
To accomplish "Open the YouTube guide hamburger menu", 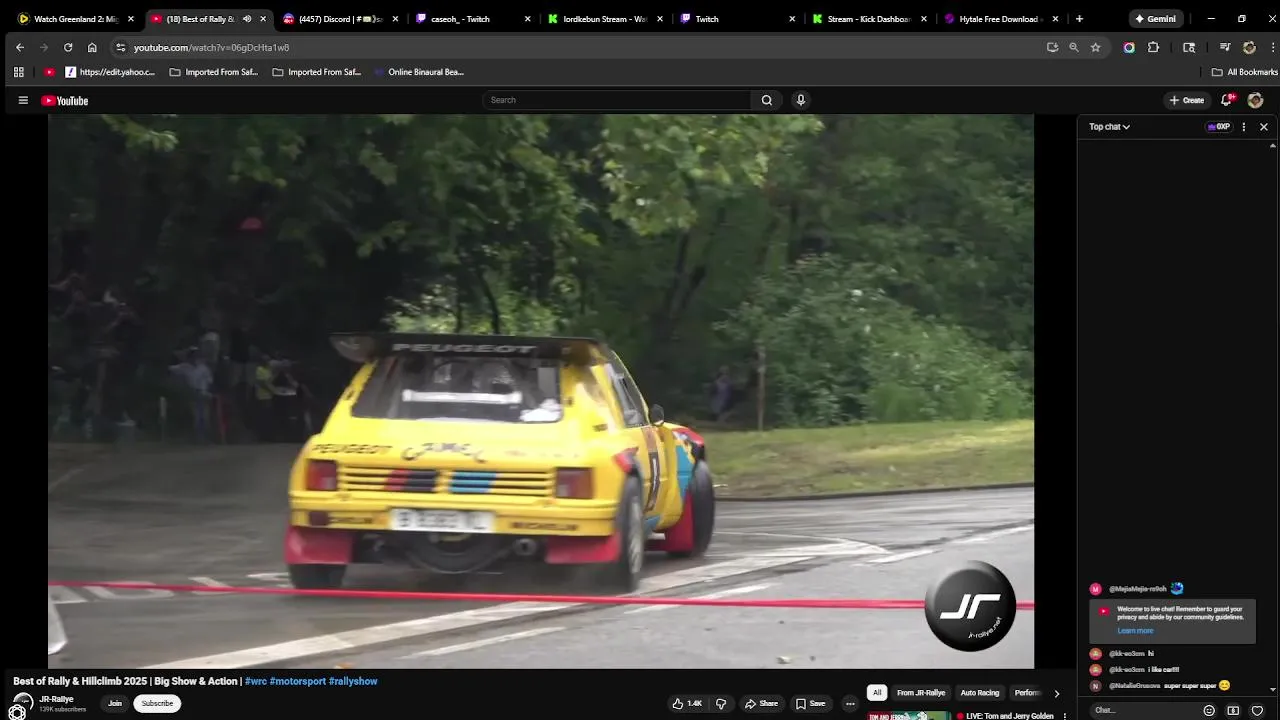I will click(x=23, y=100).
